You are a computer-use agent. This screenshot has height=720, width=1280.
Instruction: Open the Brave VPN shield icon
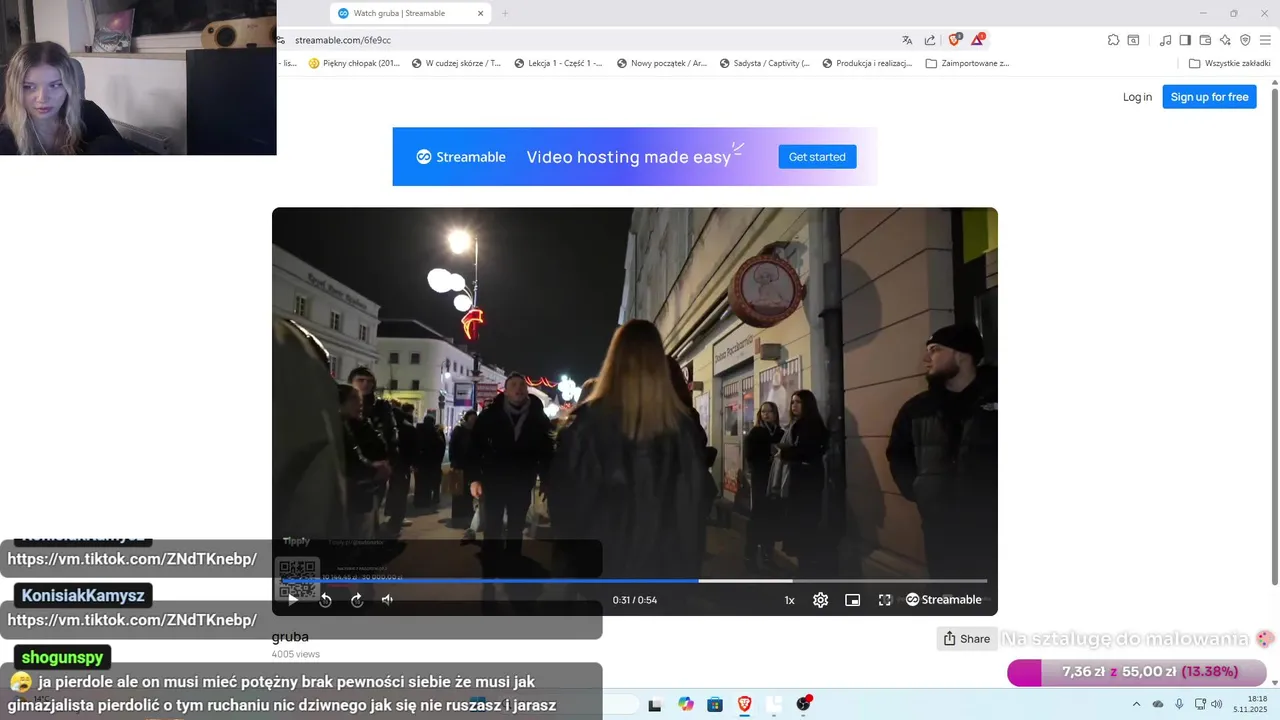tap(1245, 40)
